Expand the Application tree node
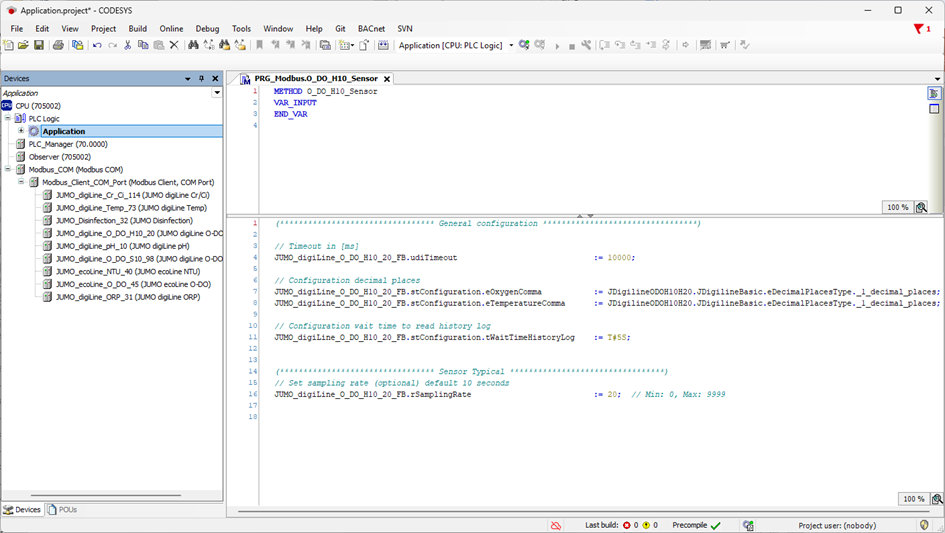 (21, 131)
